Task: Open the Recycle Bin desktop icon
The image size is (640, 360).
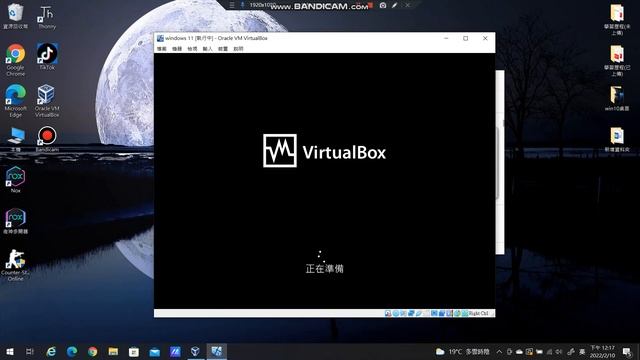Action: coord(16,16)
